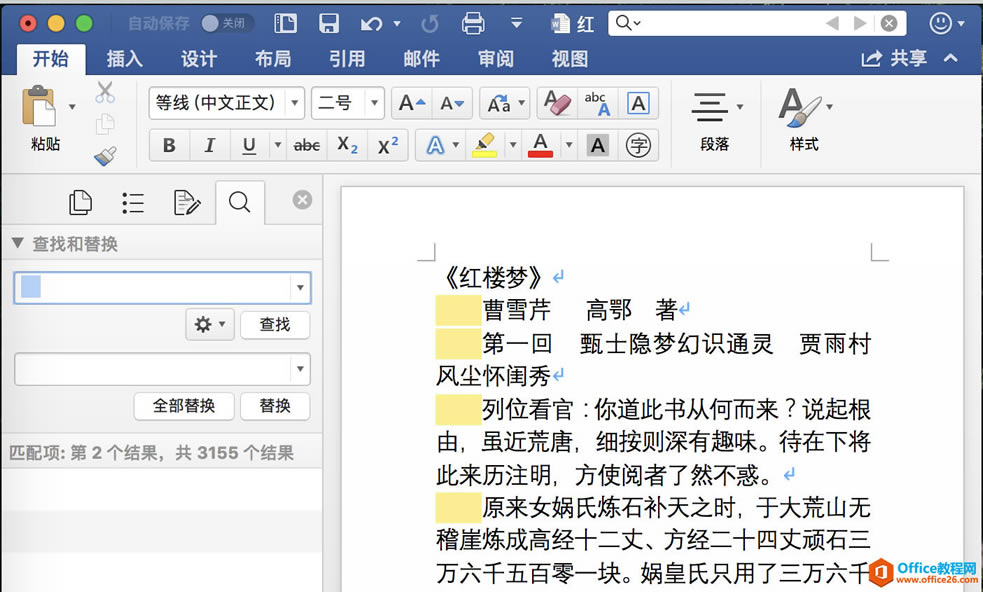Image resolution: width=983 pixels, height=592 pixels.
Task: Select the subscript icon
Action: (x=346, y=144)
